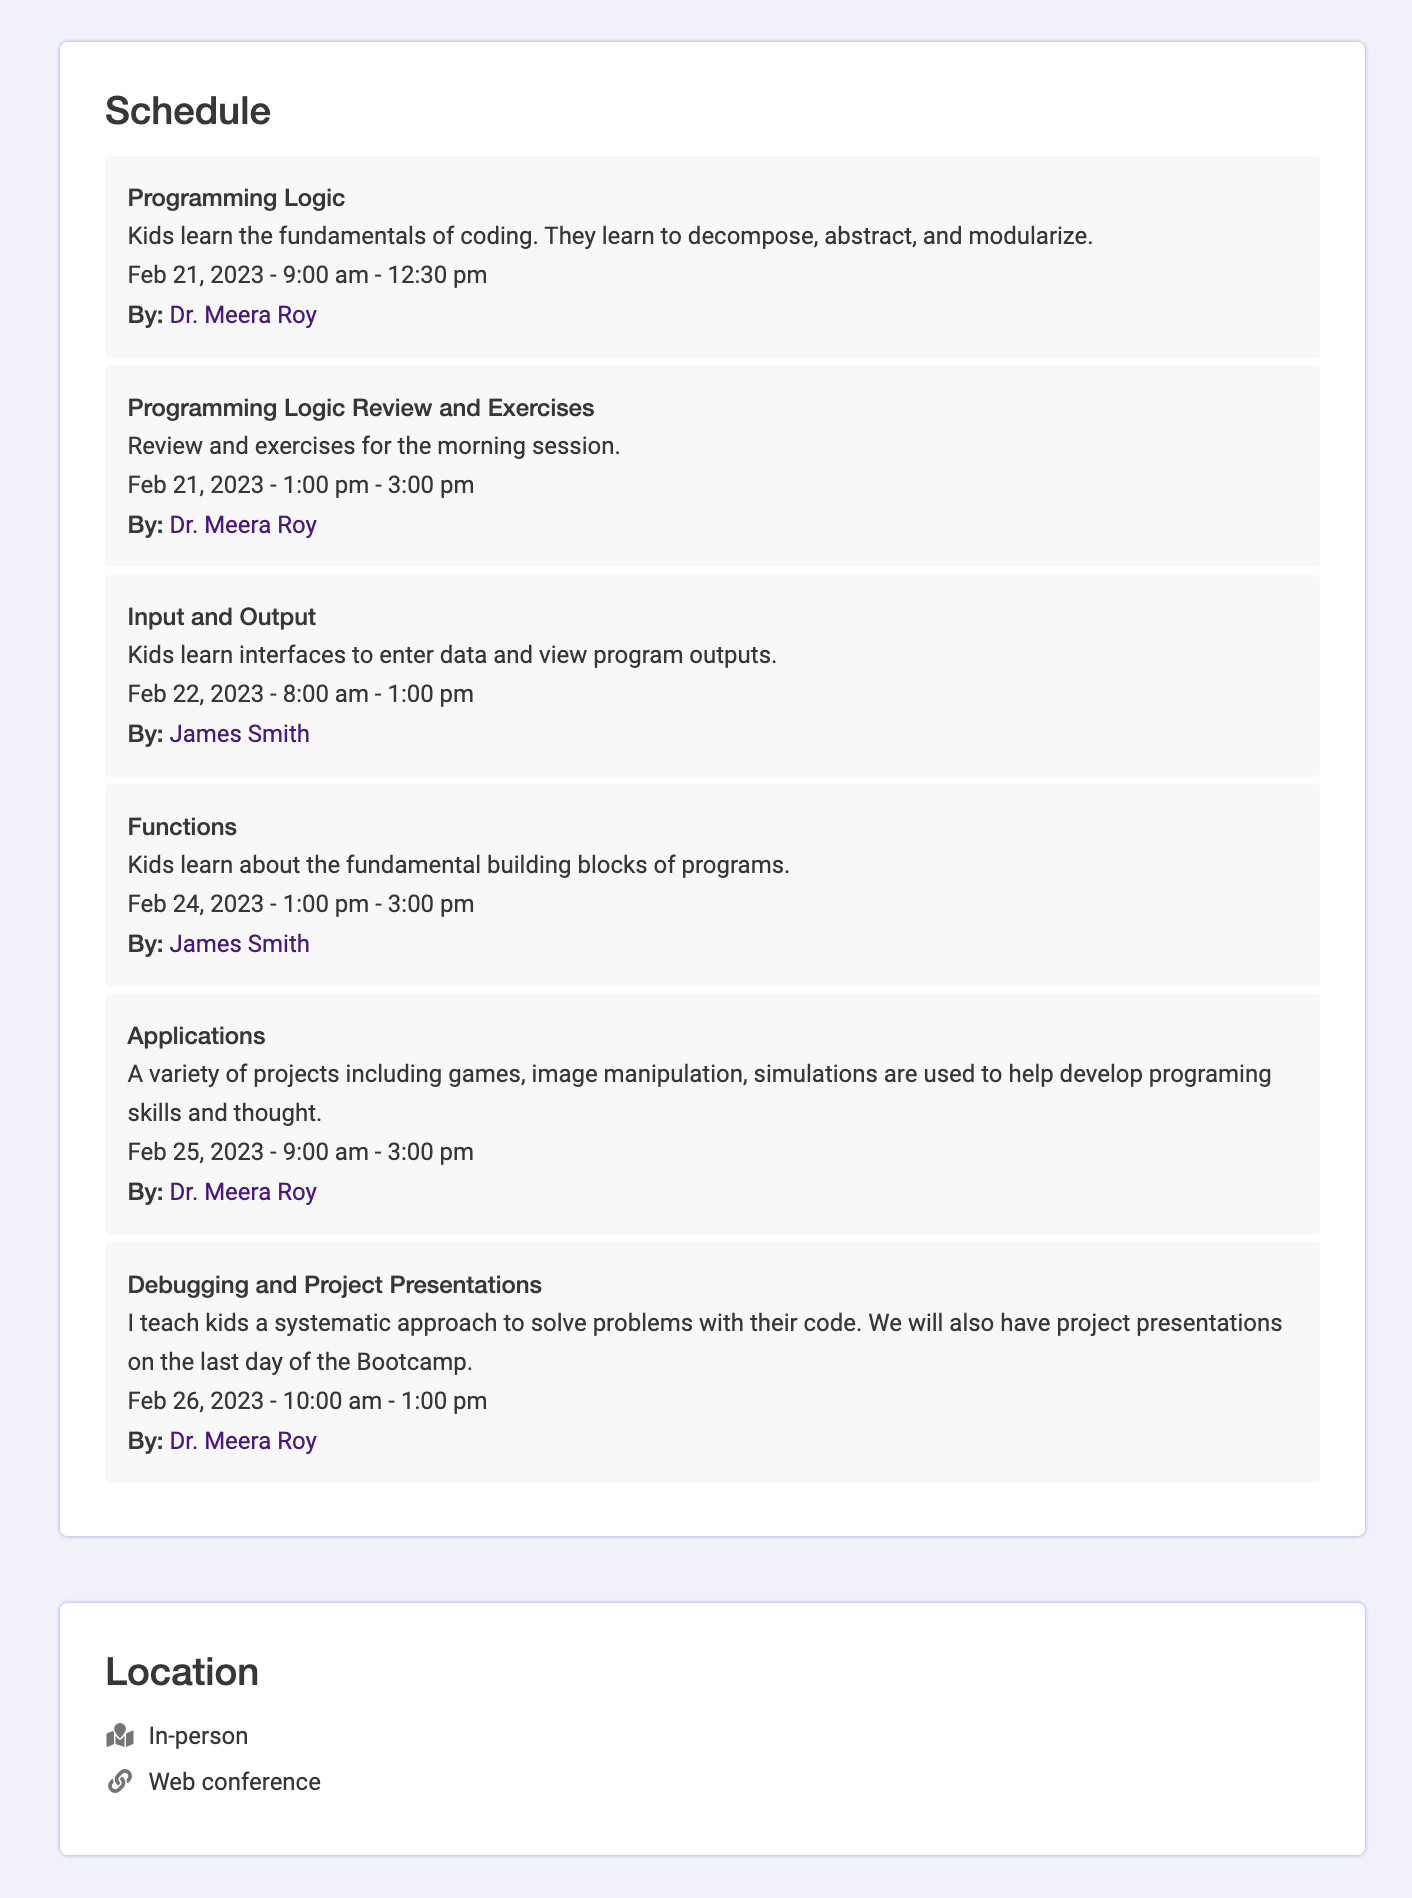Select the map marker beside In-person

pos(120,1735)
